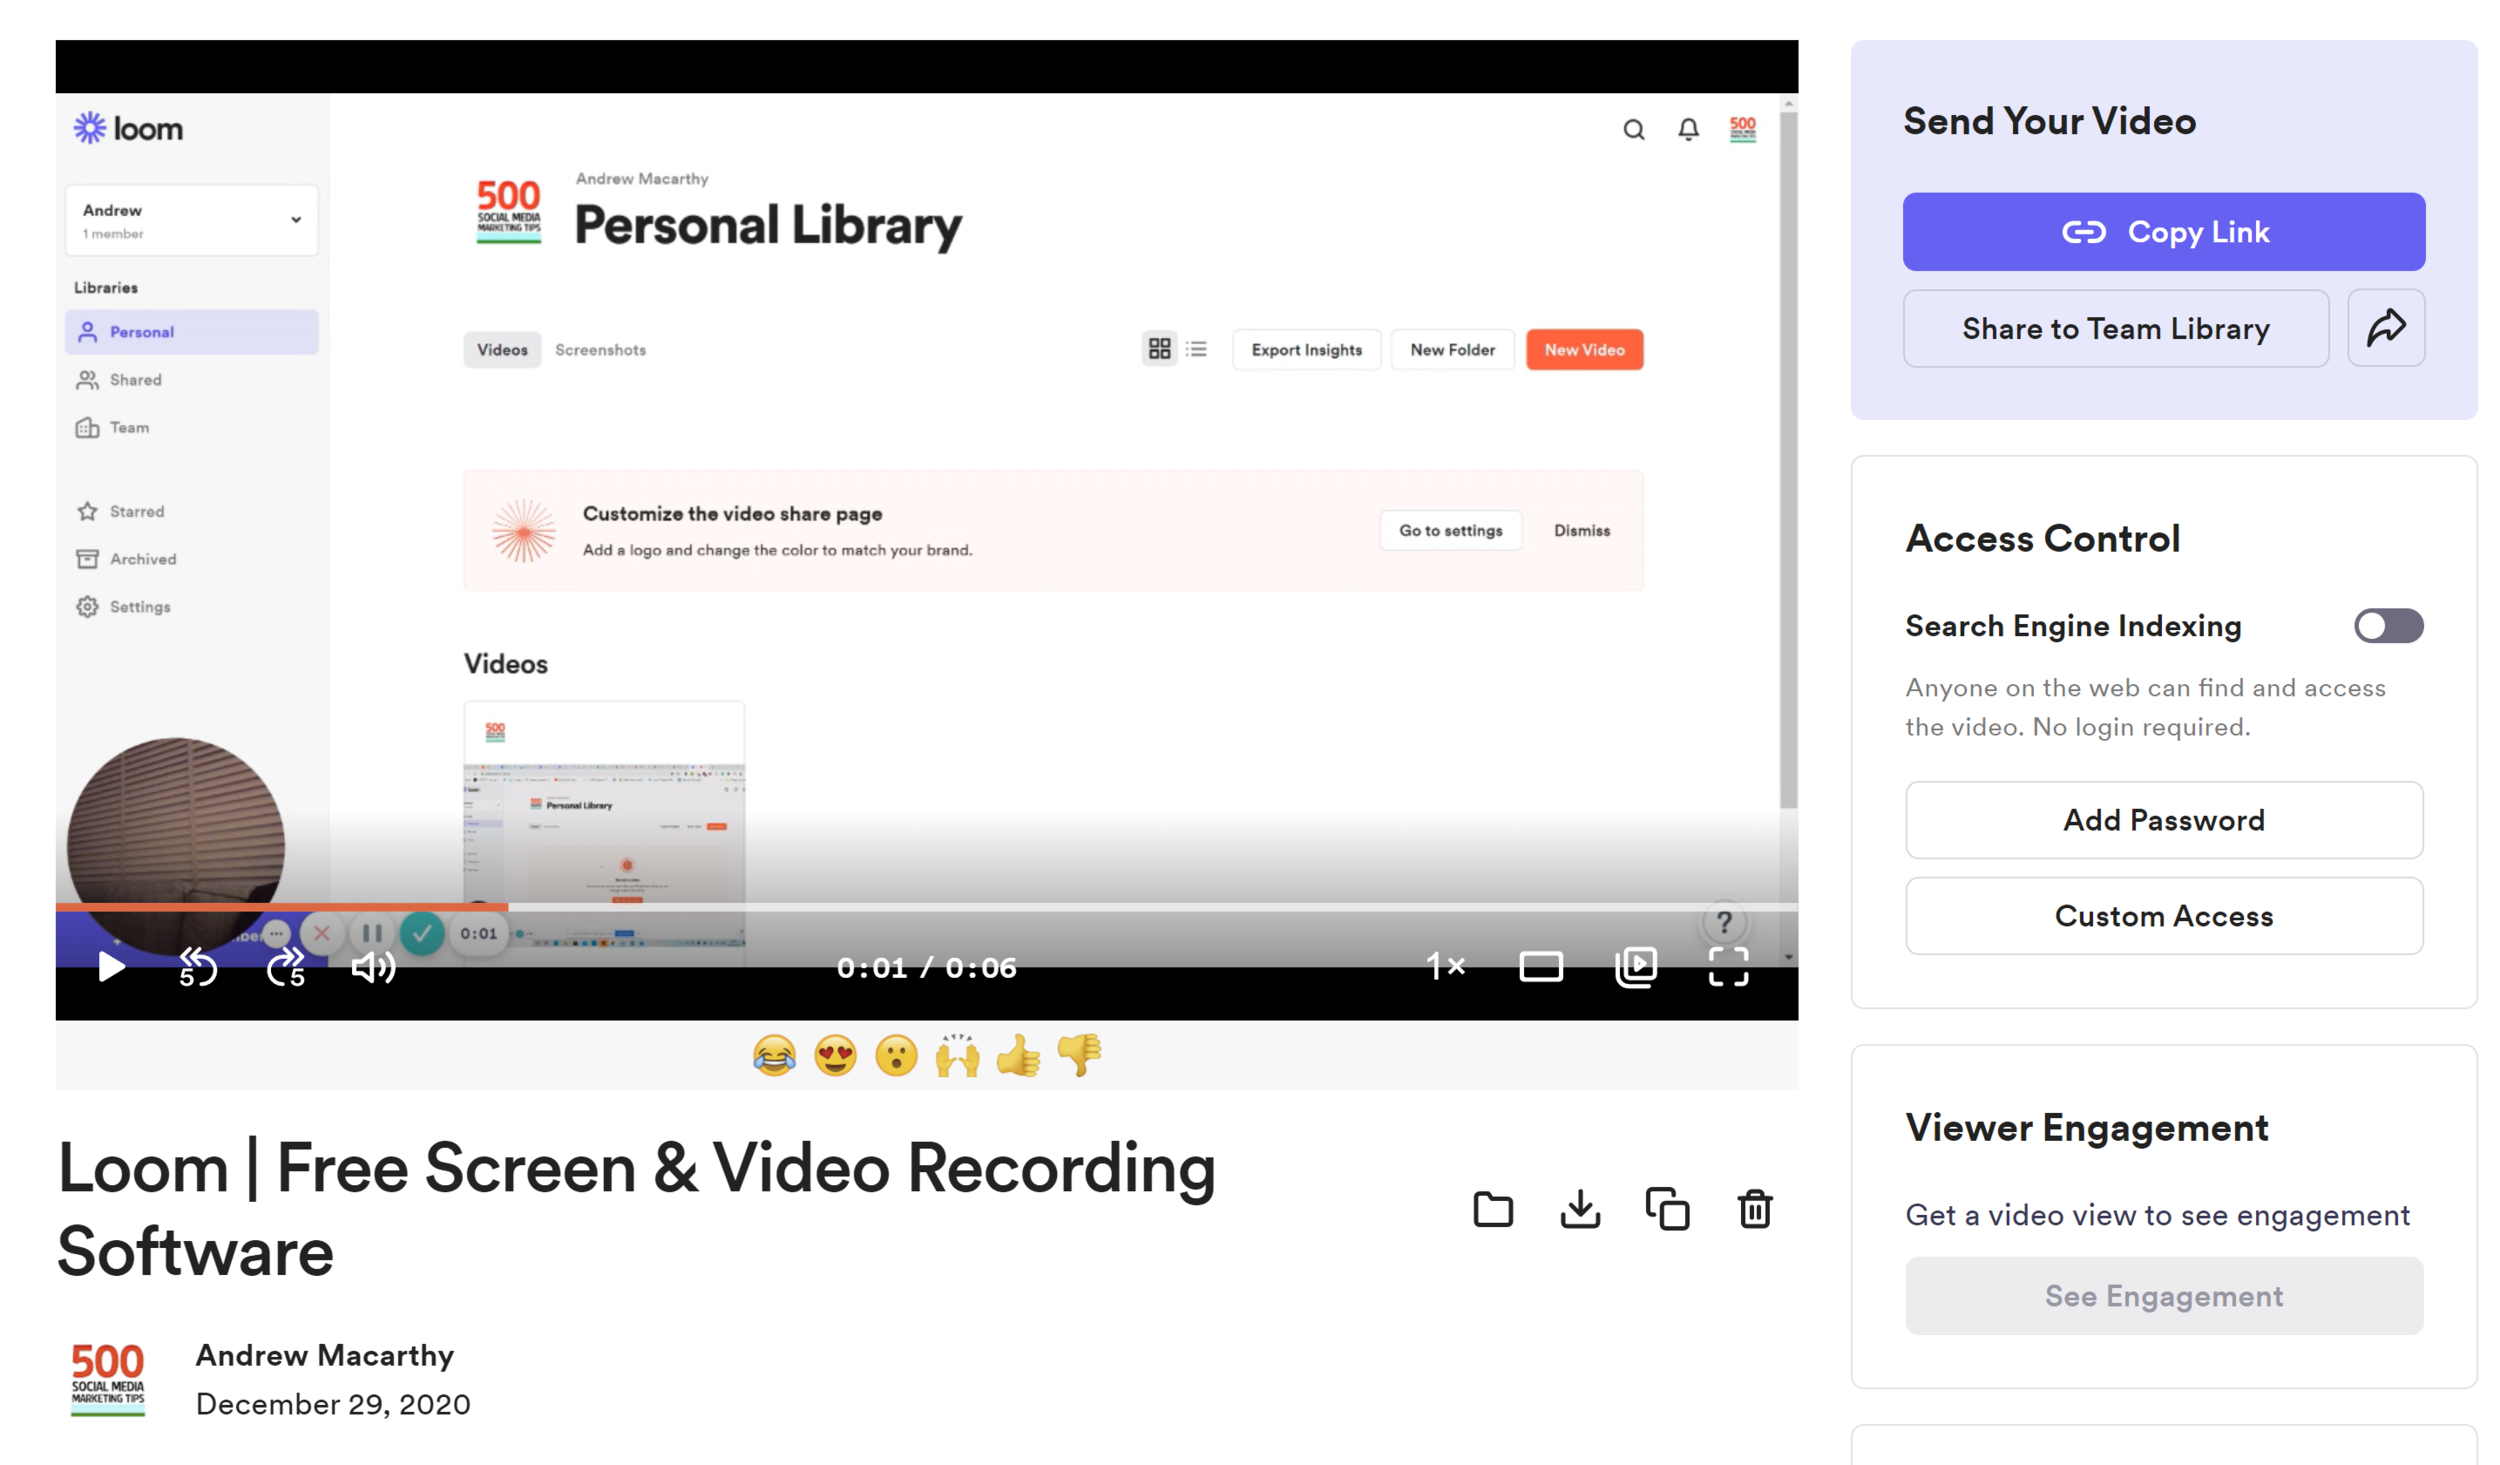The image size is (2500, 1465).
Task: Select list view layout
Action: [1196, 349]
